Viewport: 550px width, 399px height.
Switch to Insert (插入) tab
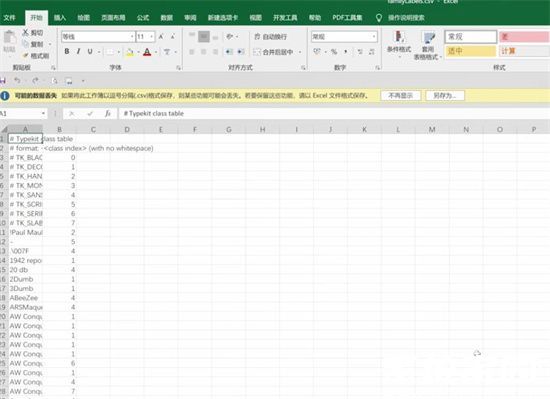tap(60, 18)
